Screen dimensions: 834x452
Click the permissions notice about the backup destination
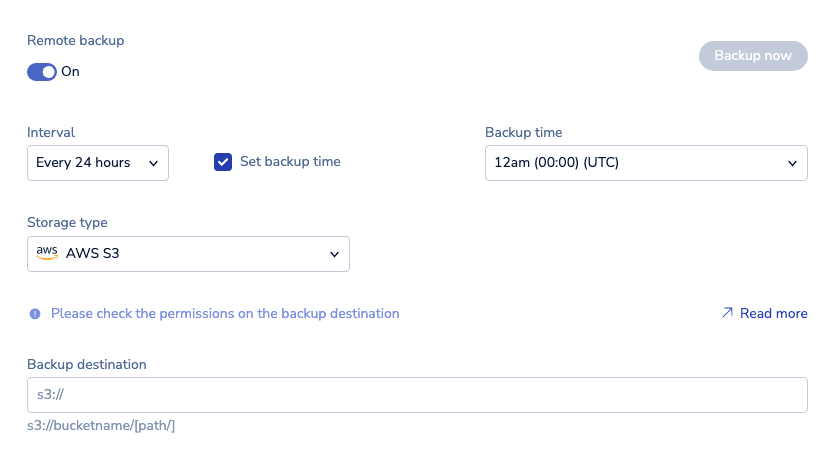pyautogui.click(x=225, y=314)
